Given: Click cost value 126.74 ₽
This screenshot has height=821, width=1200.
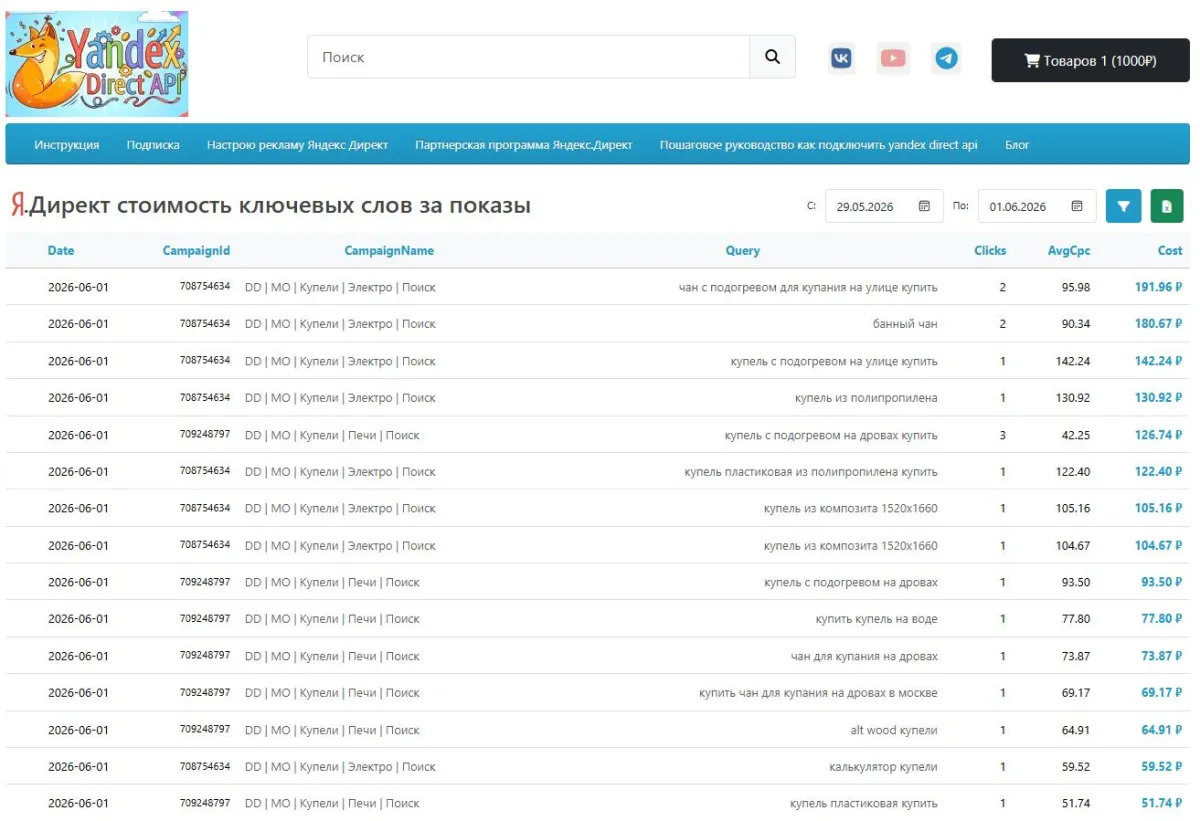Looking at the screenshot, I should pyautogui.click(x=1158, y=435).
